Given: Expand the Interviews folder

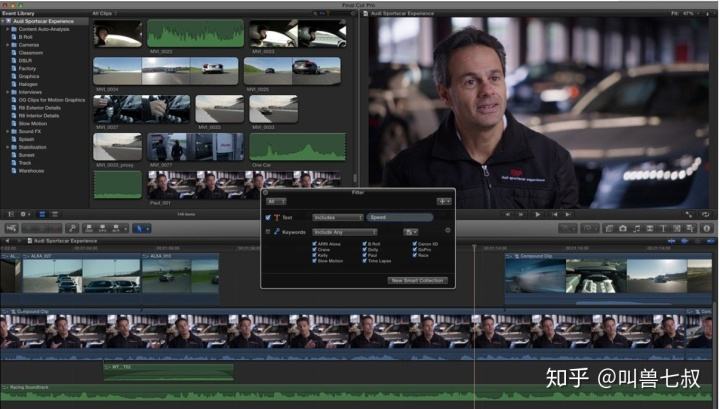Looking at the screenshot, I should click(x=7, y=92).
